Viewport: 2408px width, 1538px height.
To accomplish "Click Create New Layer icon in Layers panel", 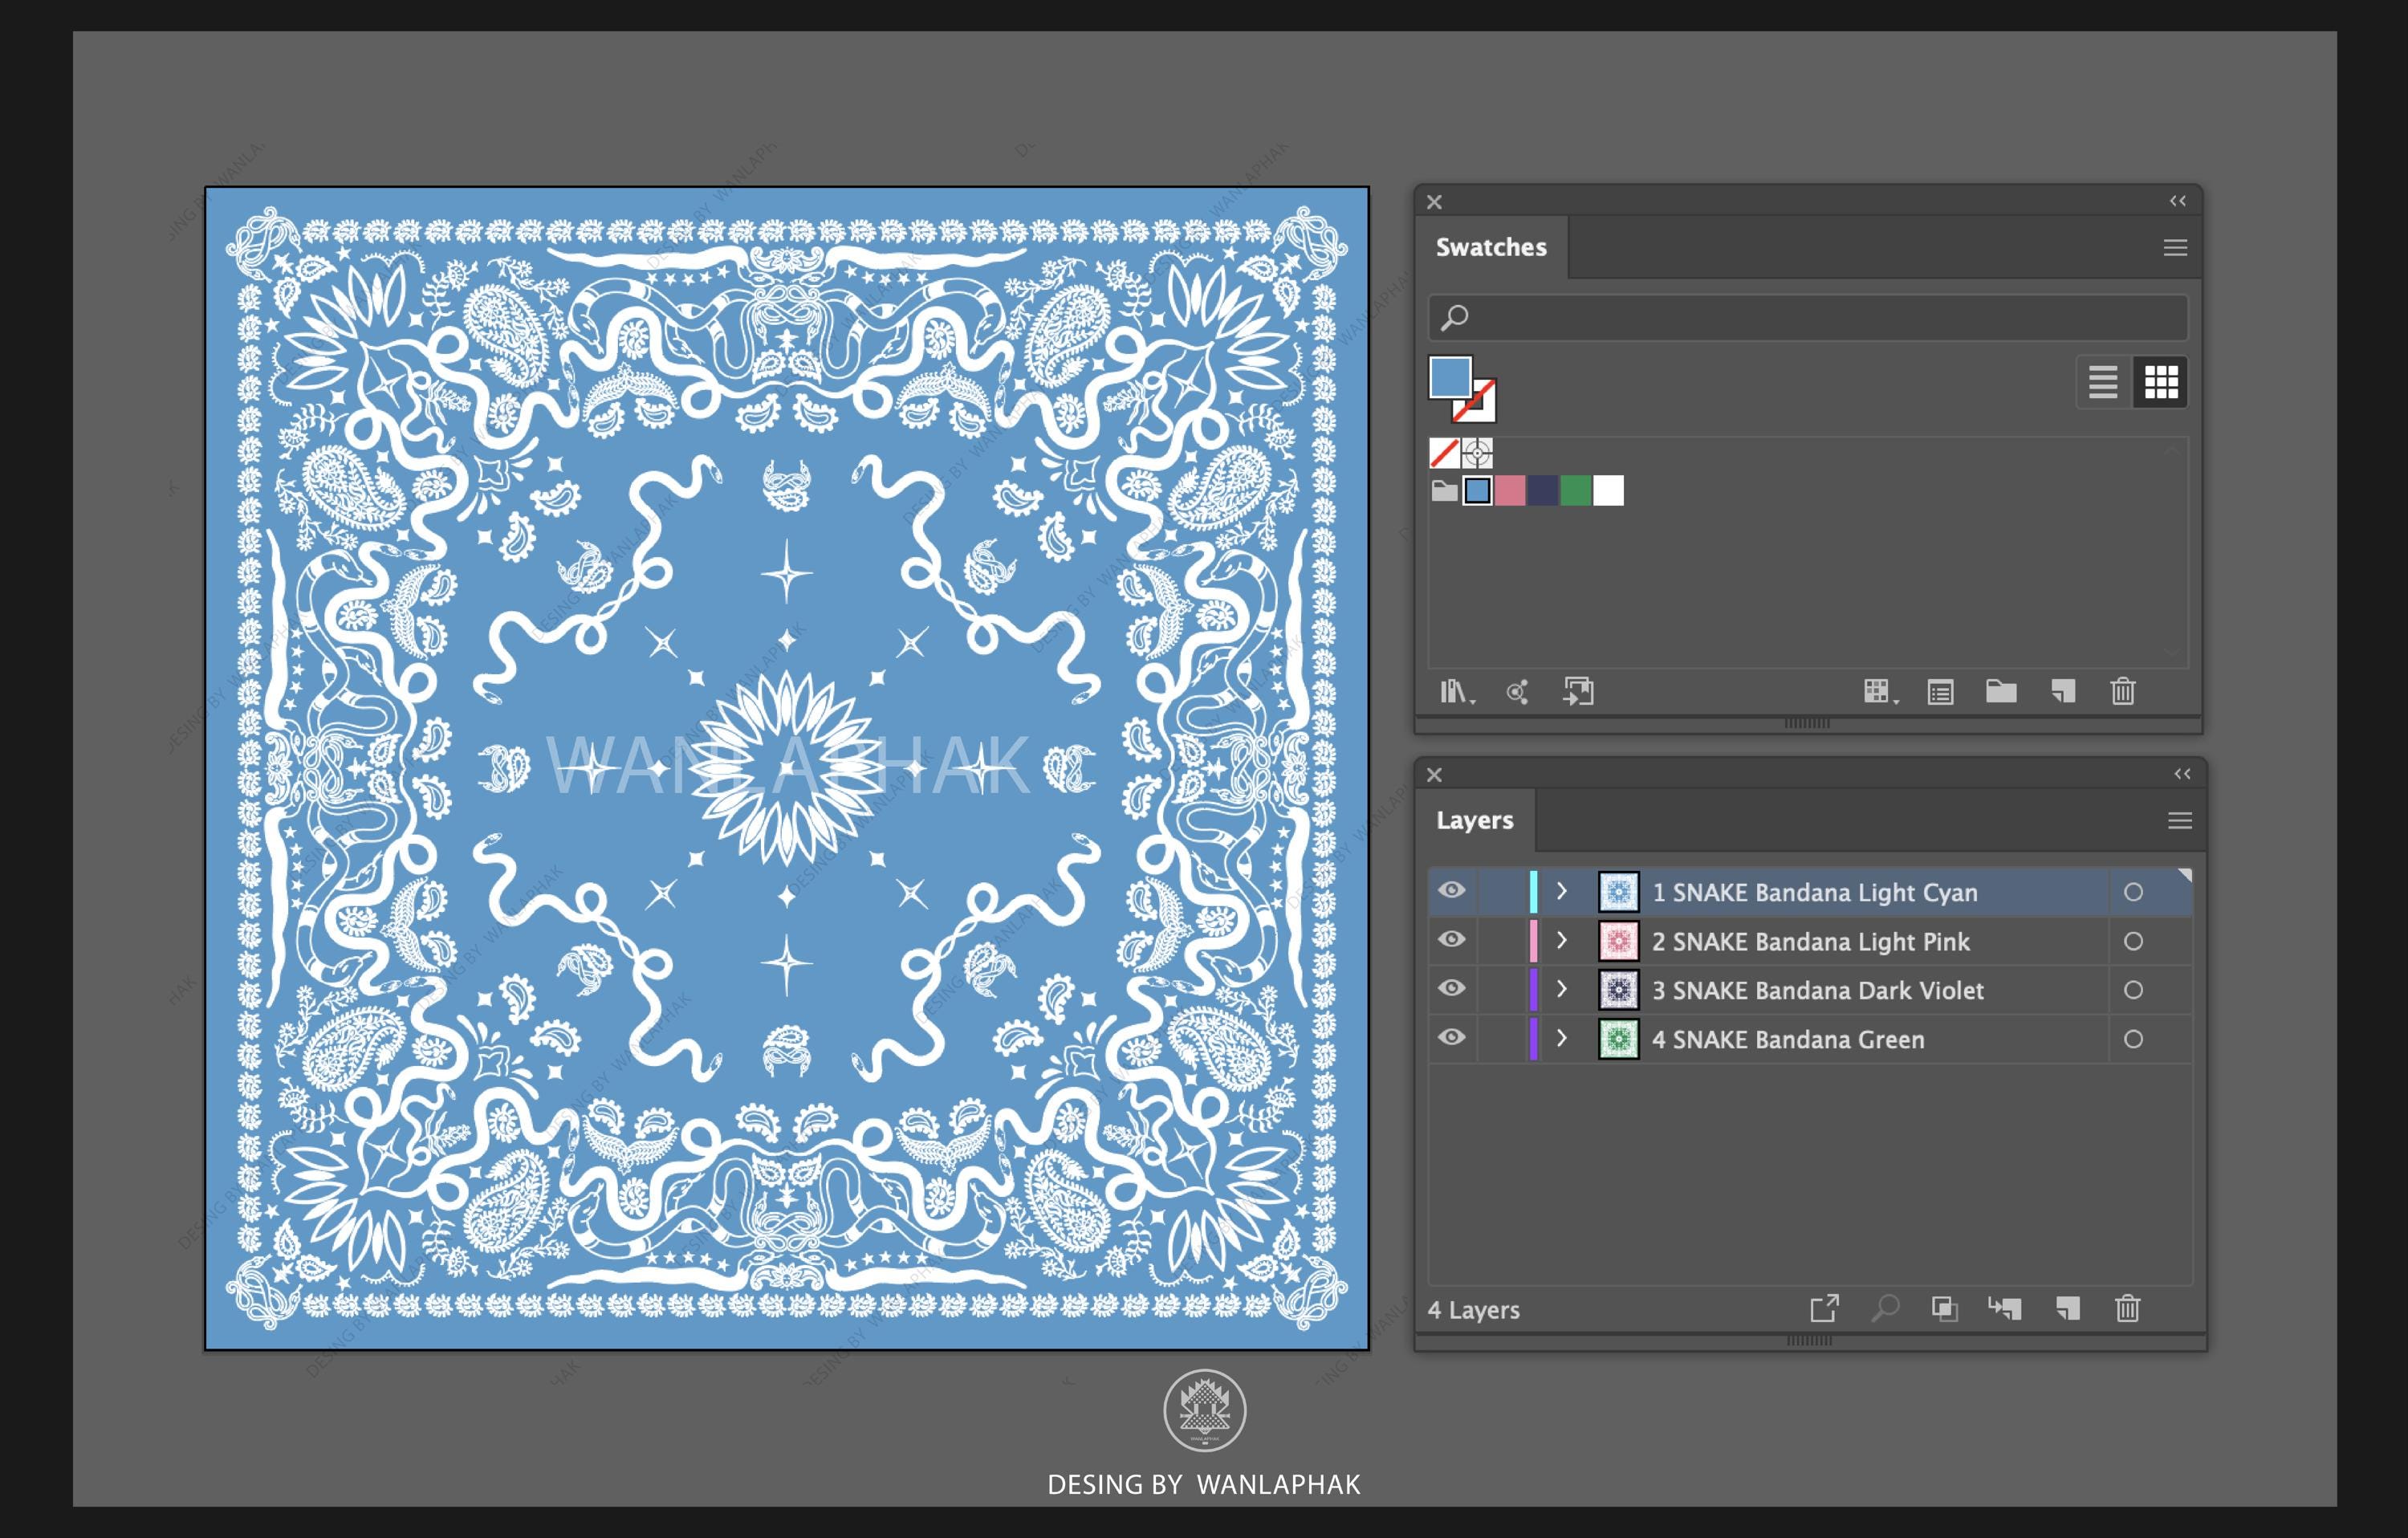I will pyautogui.click(x=2068, y=1309).
